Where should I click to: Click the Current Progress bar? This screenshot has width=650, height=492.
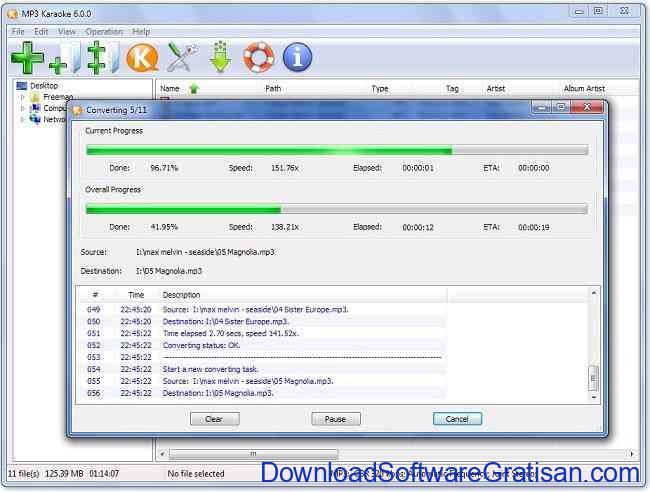pyautogui.click(x=337, y=150)
